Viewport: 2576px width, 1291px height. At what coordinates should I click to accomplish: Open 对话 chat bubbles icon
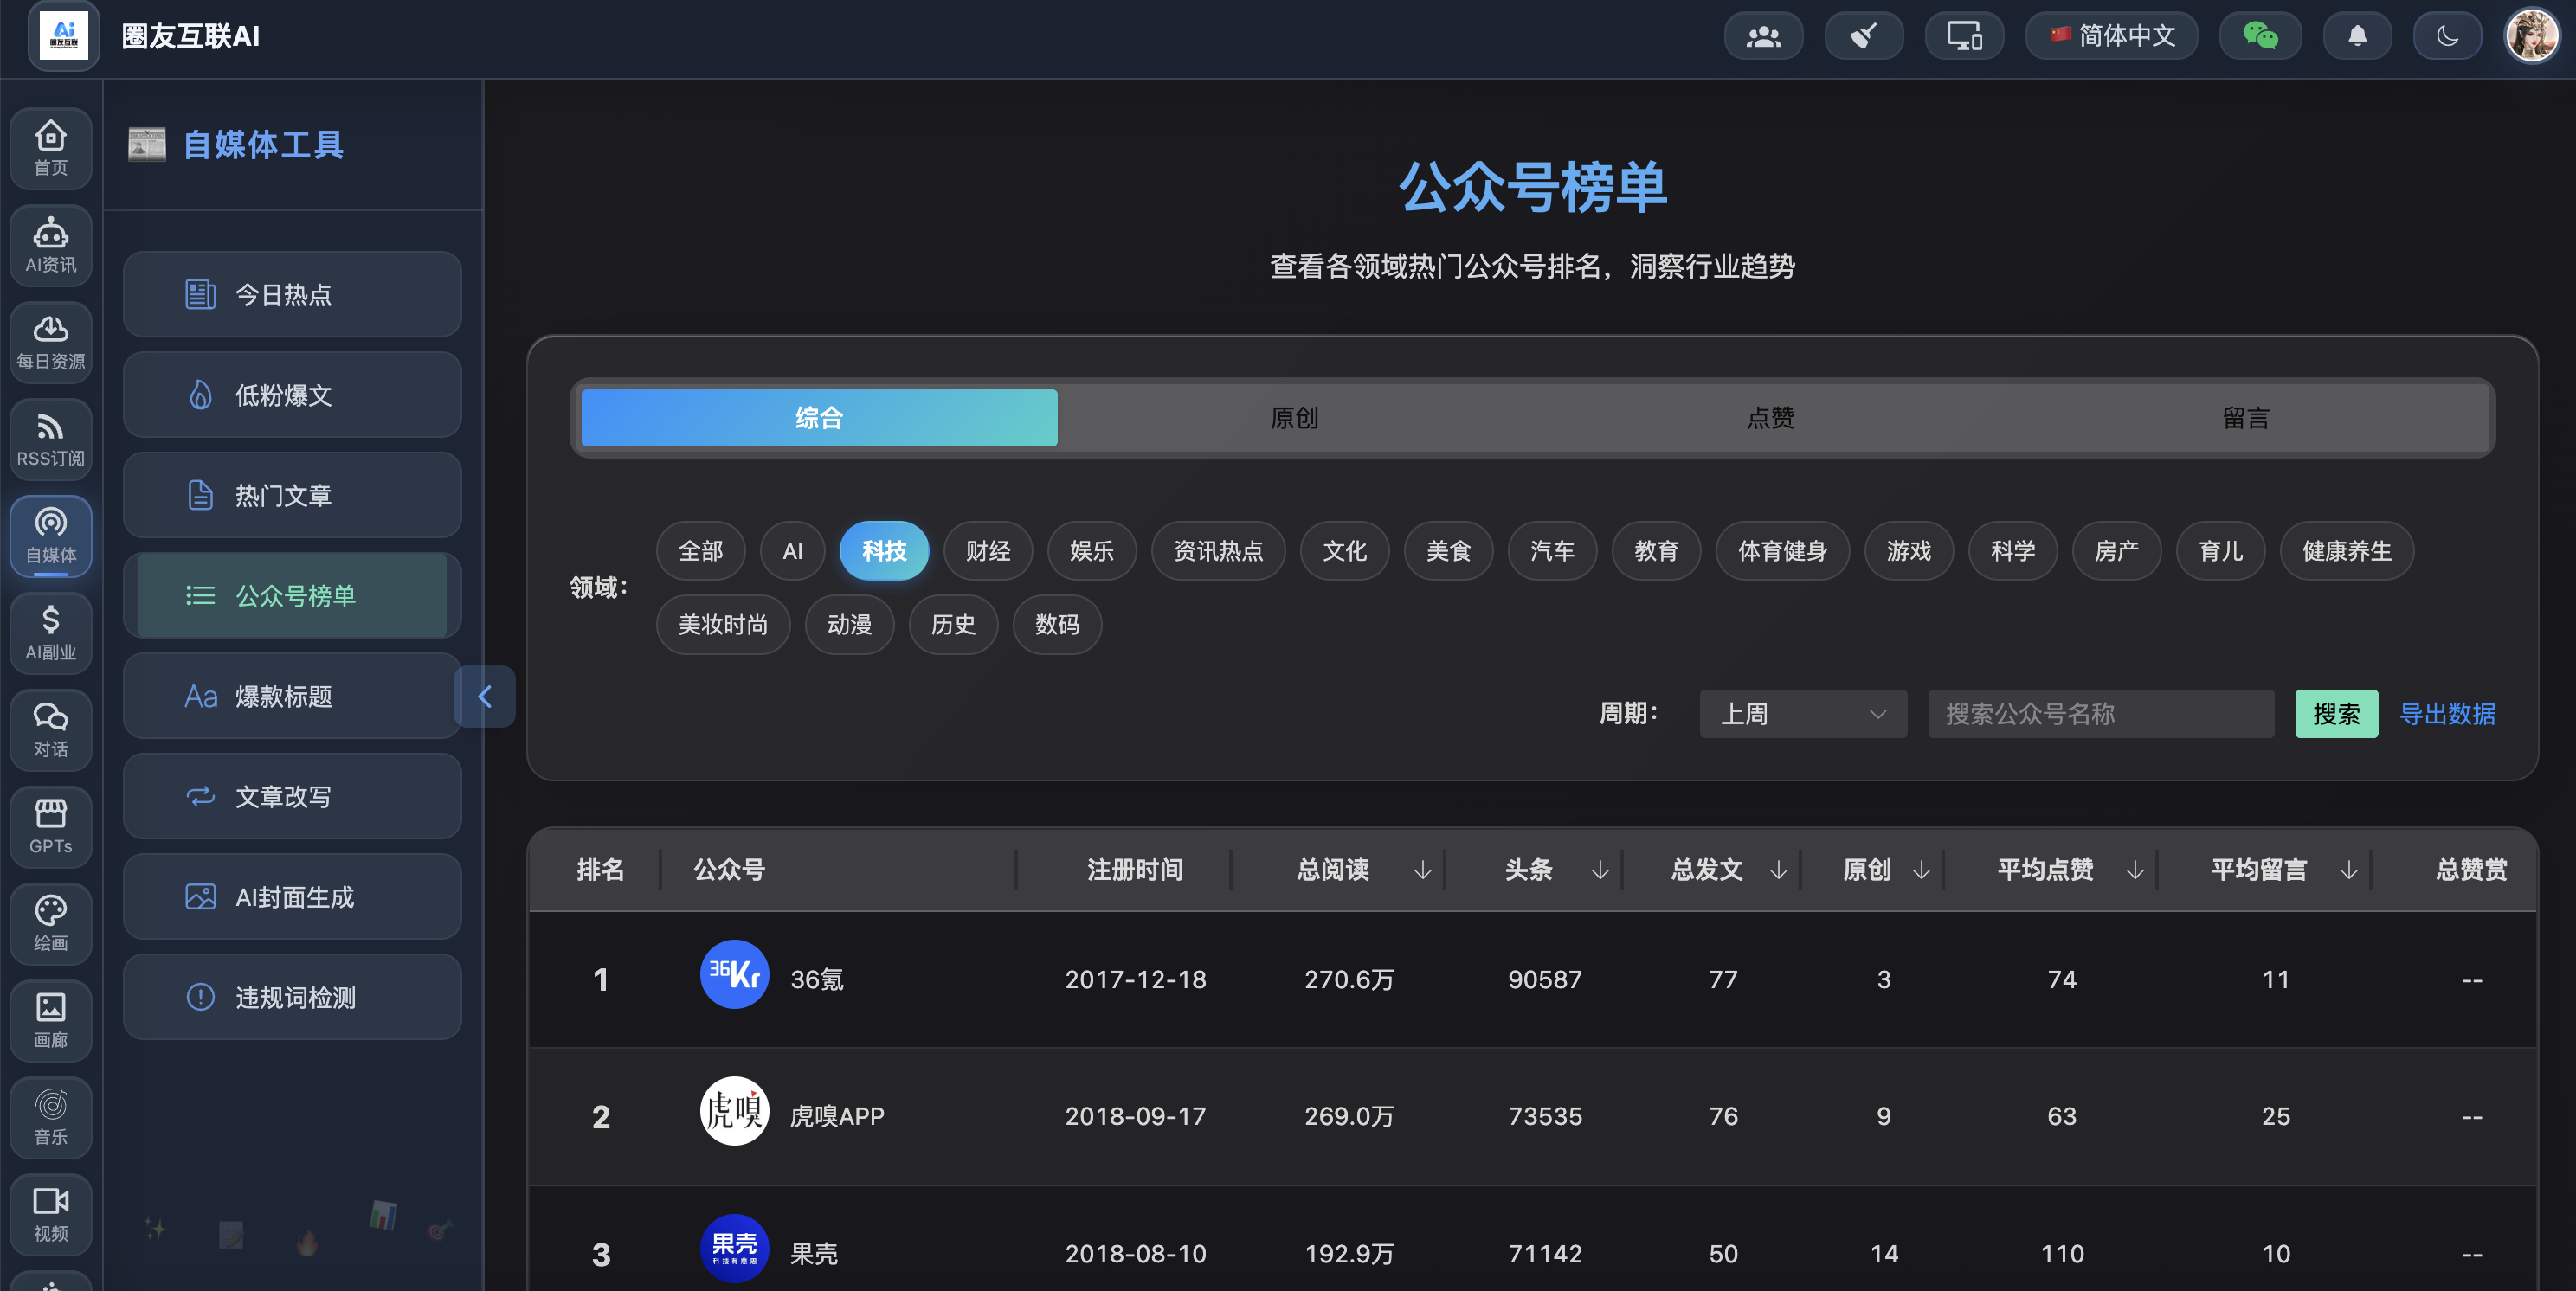51,730
